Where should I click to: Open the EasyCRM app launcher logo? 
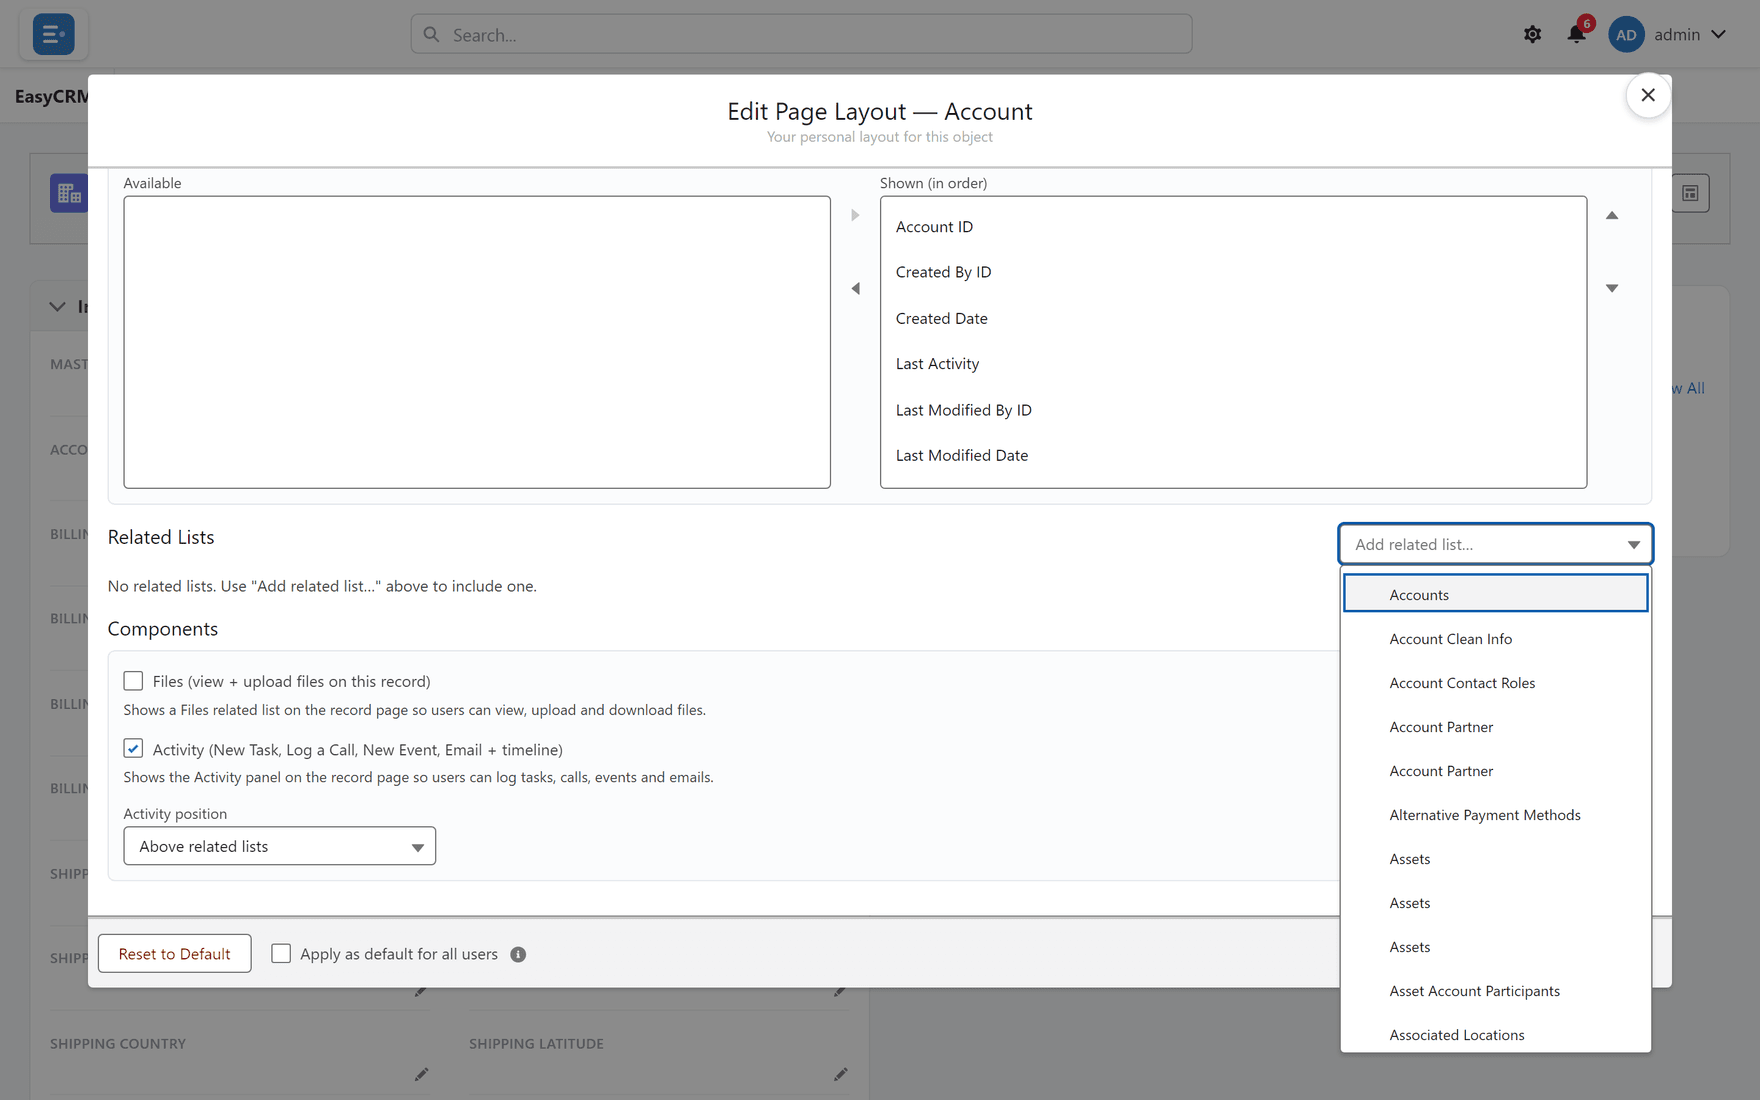pos(53,34)
